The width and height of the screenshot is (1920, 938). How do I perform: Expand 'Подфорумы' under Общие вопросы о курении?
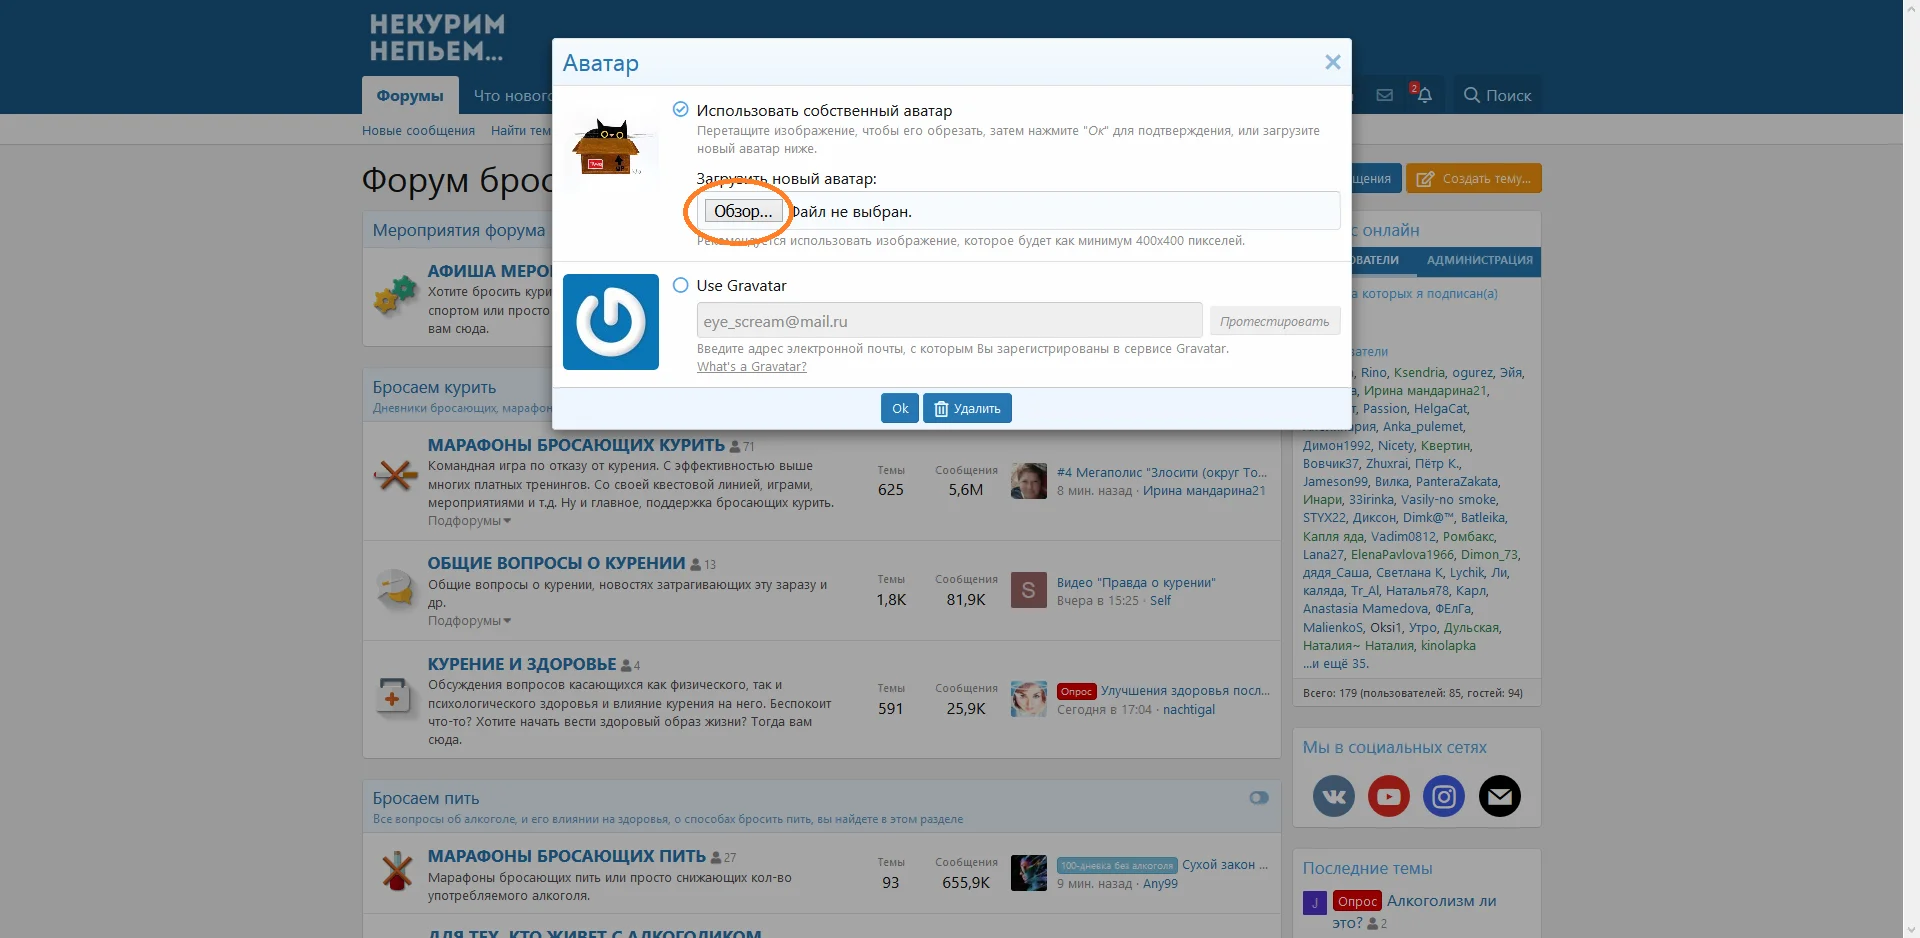coord(469,621)
